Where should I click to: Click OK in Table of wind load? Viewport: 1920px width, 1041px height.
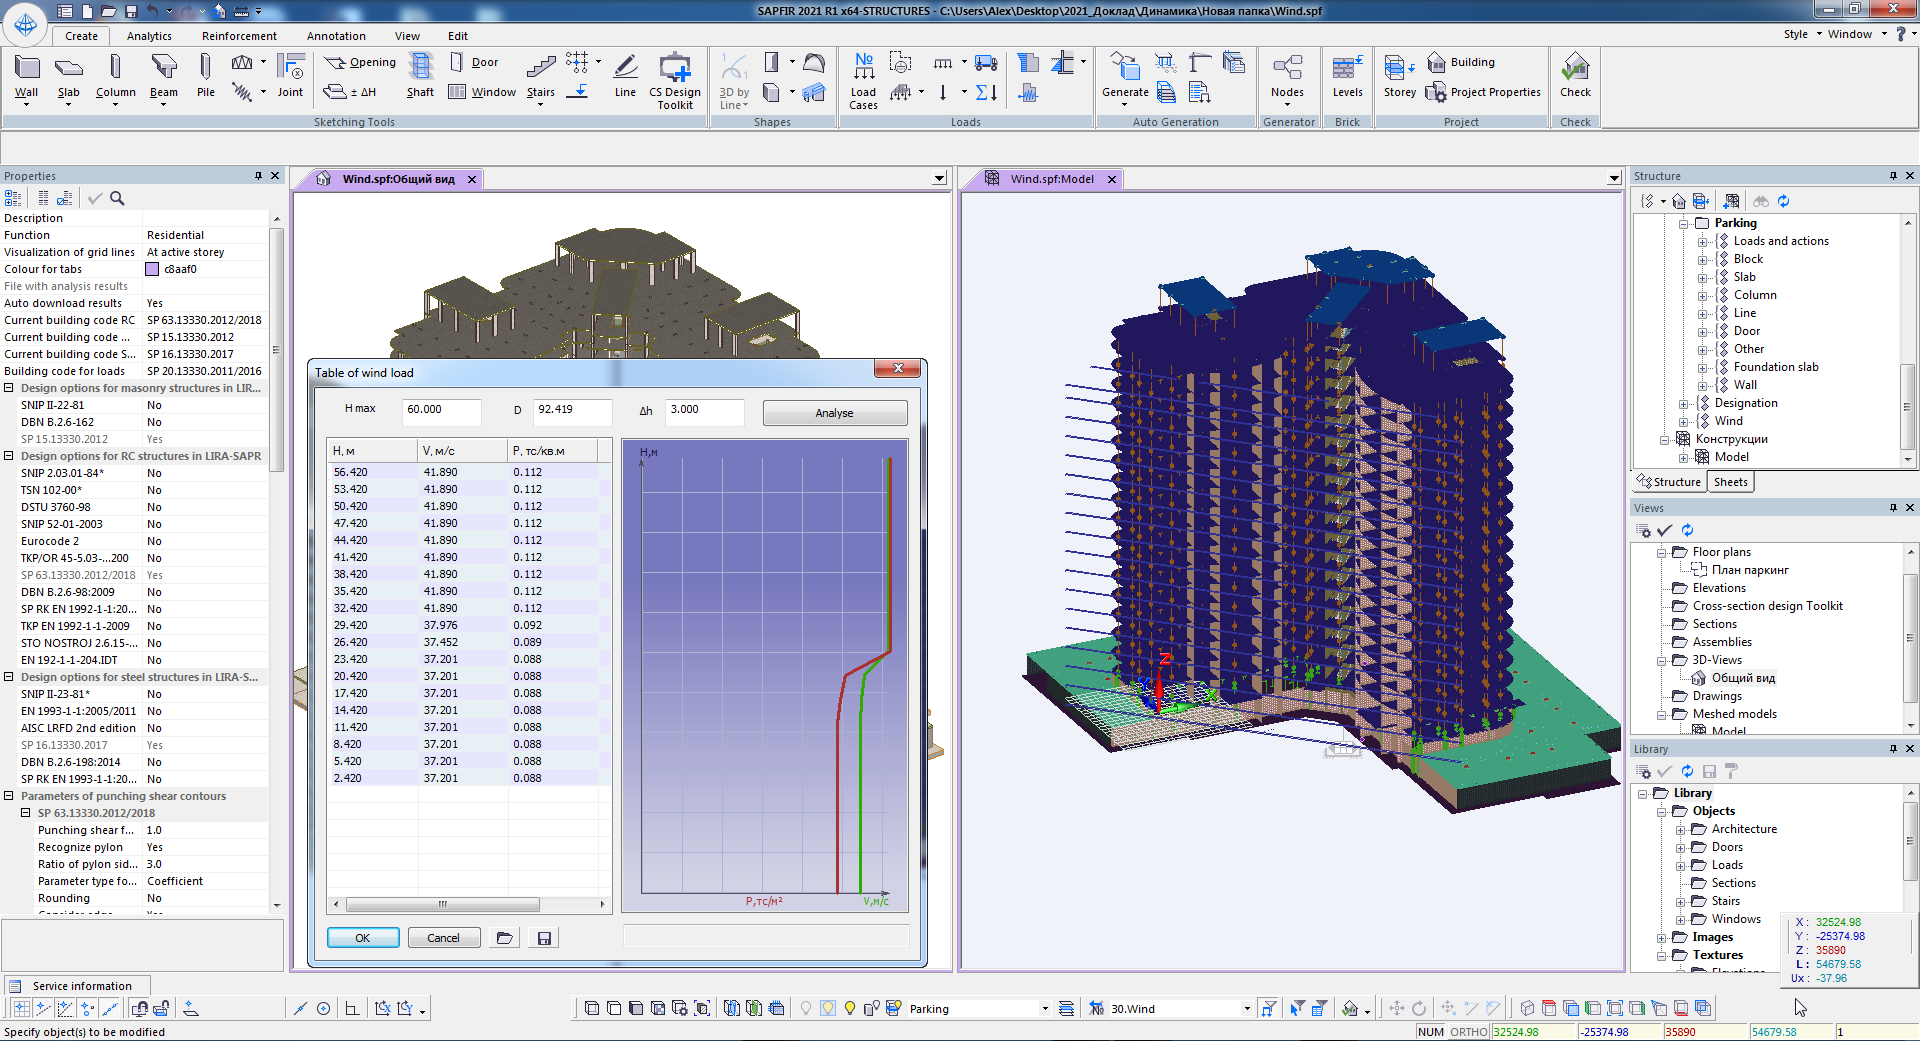pos(363,938)
